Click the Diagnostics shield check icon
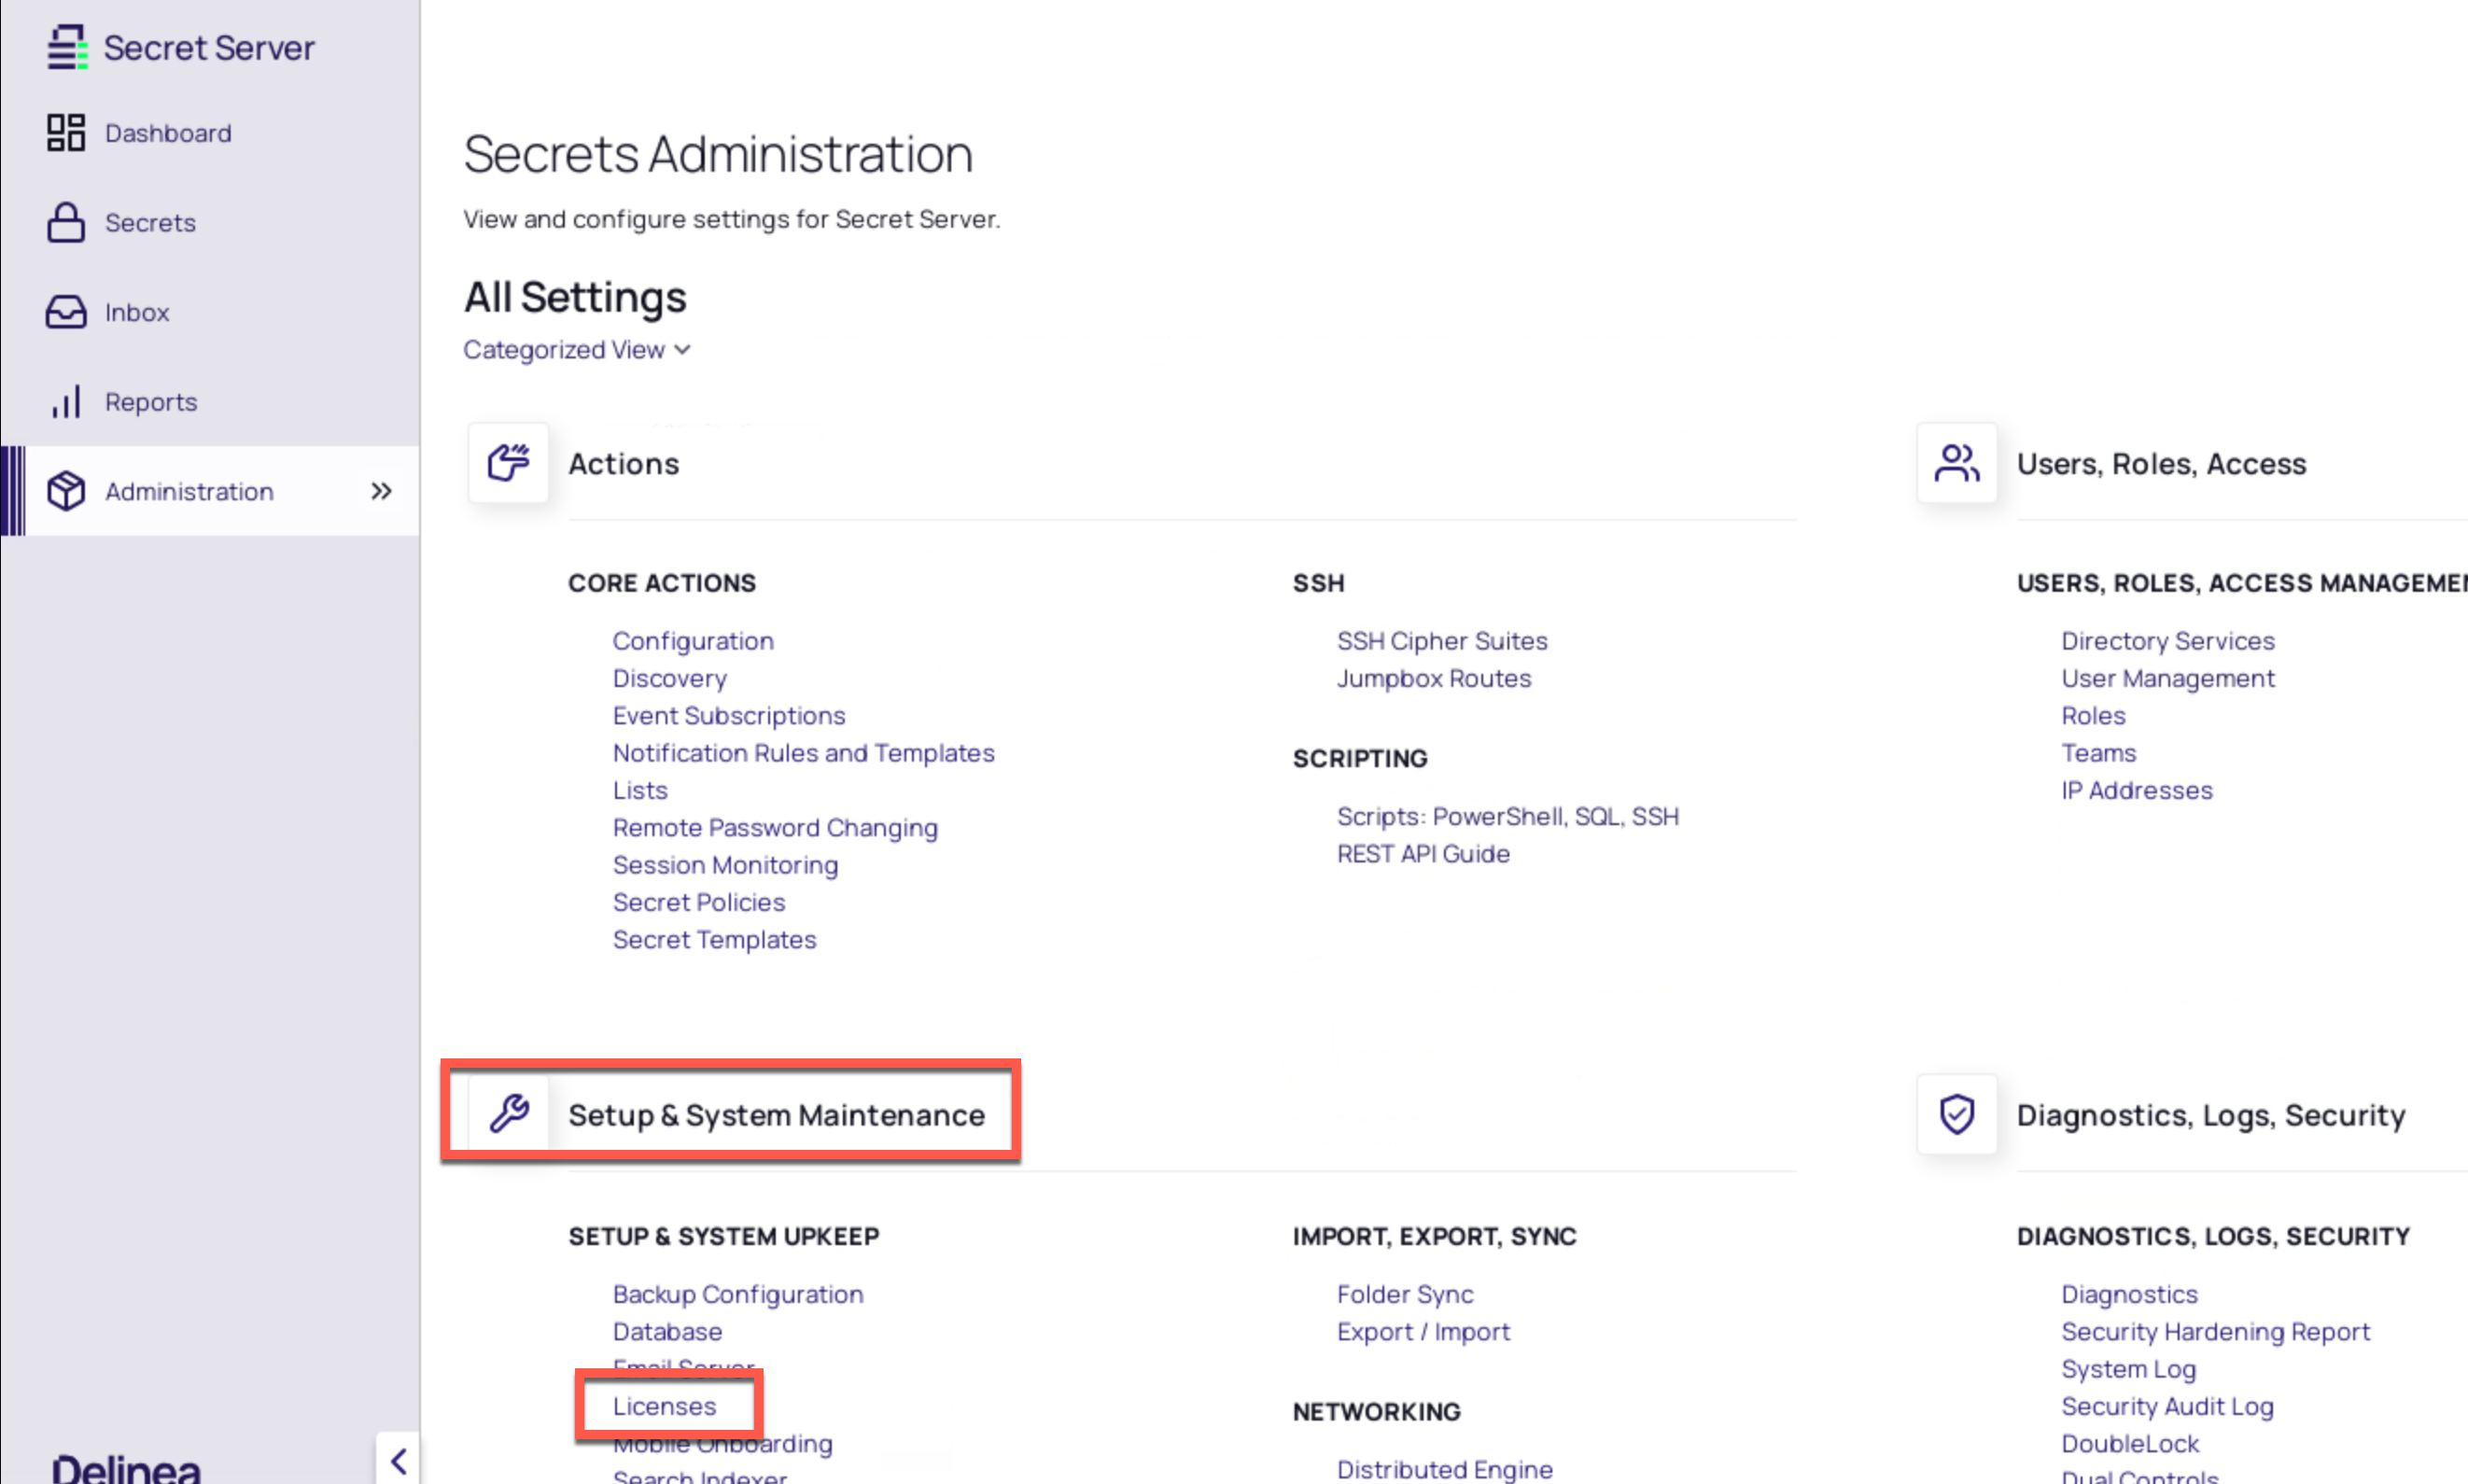The image size is (2468, 1484). click(1956, 1114)
